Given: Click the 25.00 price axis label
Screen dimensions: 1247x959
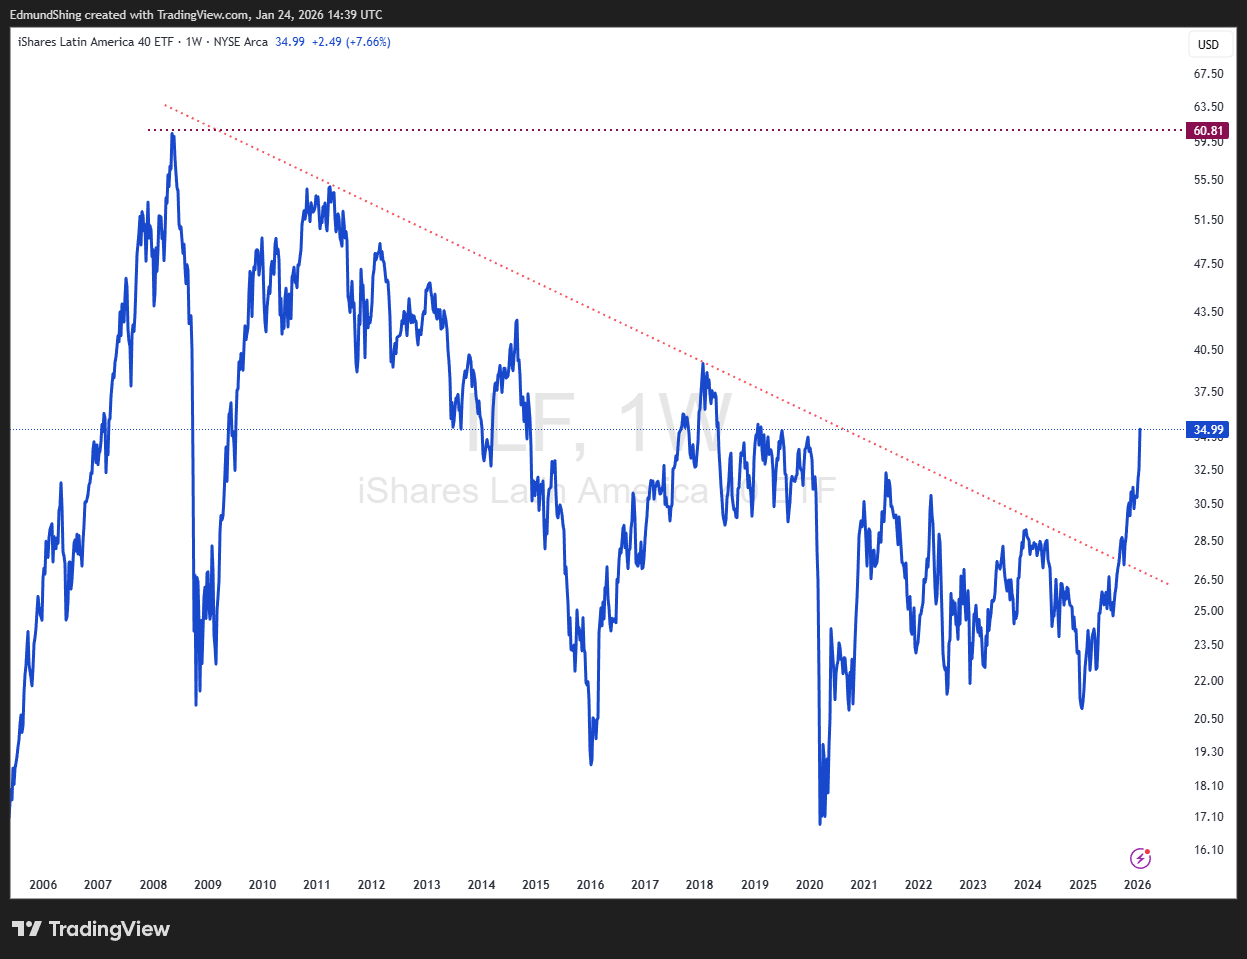Looking at the screenshot, I should point(1208,611).
